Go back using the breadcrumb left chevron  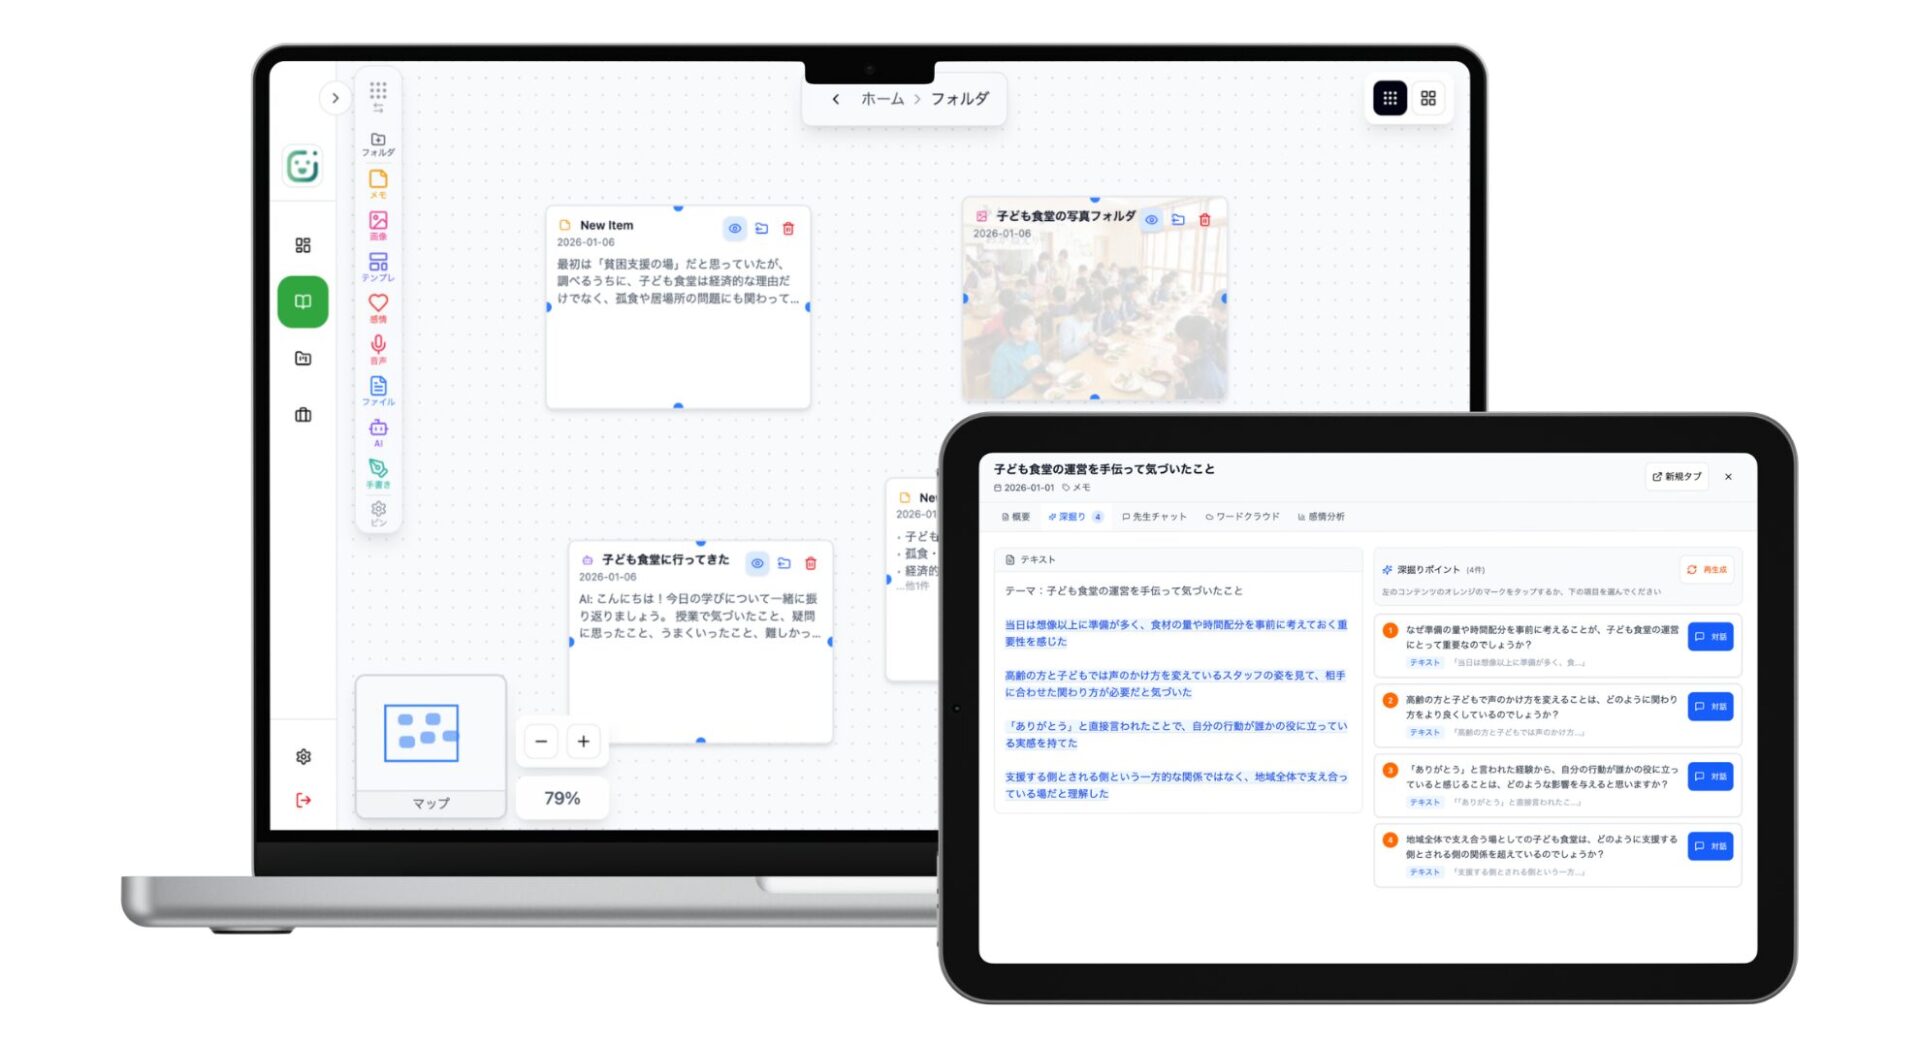pos(836,99)
